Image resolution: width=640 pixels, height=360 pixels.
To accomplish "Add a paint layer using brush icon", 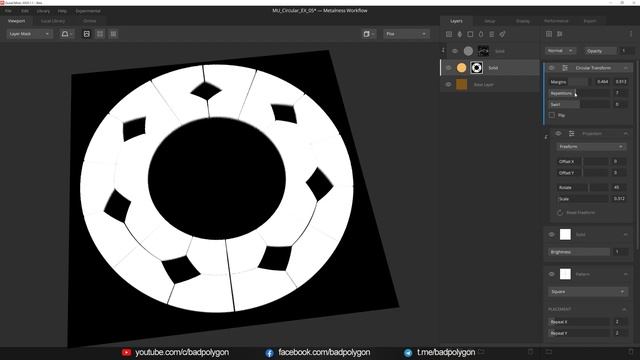I will [460, 34].
